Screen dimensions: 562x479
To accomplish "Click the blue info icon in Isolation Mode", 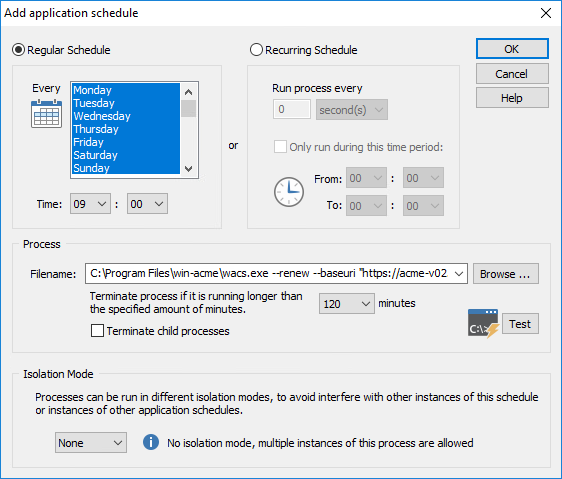I will [x=151, y=442].
